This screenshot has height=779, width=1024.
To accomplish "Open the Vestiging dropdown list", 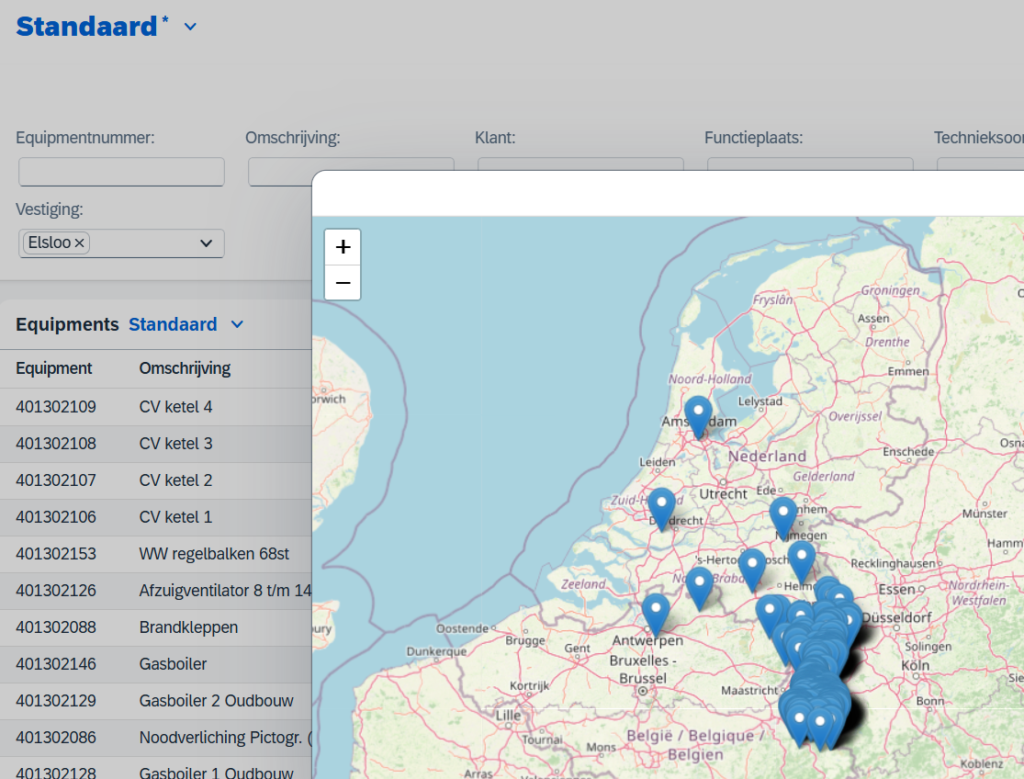I will [206, 243].
